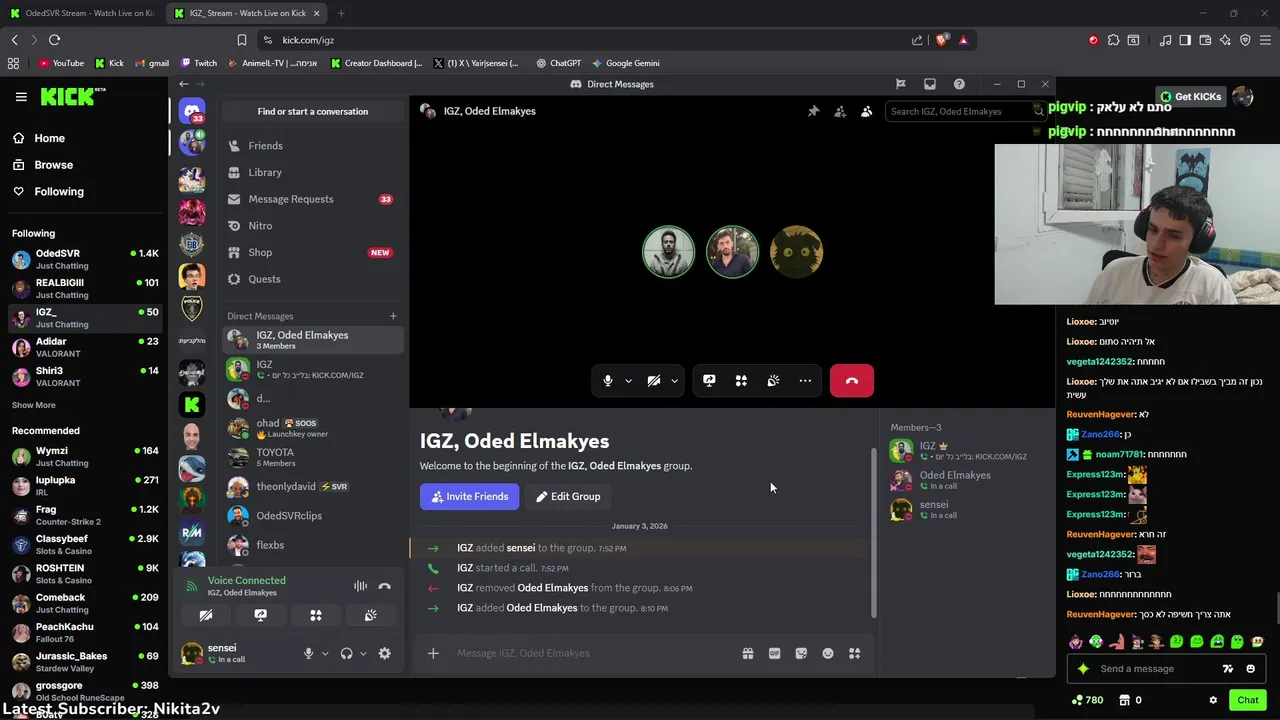Open Discord Shop
Screen dimensions: 1280x720
pyautogui.click(x=312, y=252)
